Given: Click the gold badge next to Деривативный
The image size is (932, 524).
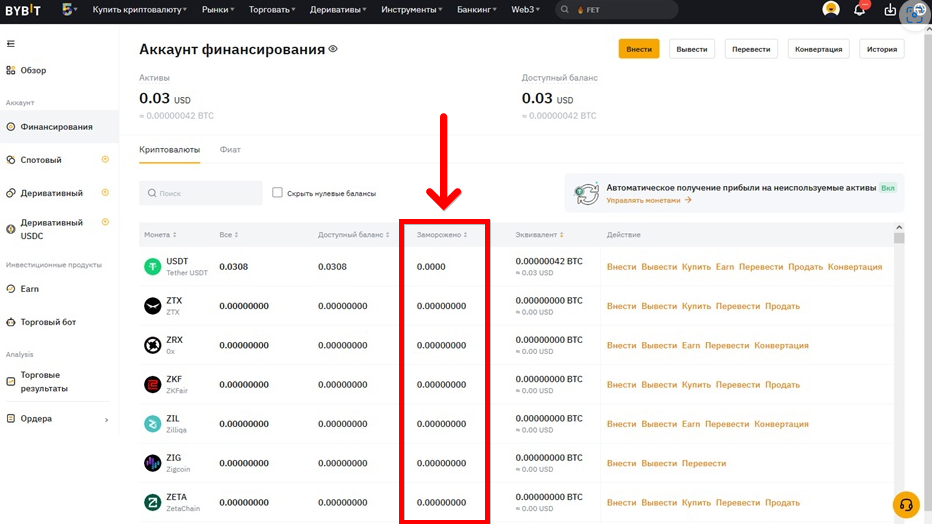Looking at the screenshot, I should [105, 192].
